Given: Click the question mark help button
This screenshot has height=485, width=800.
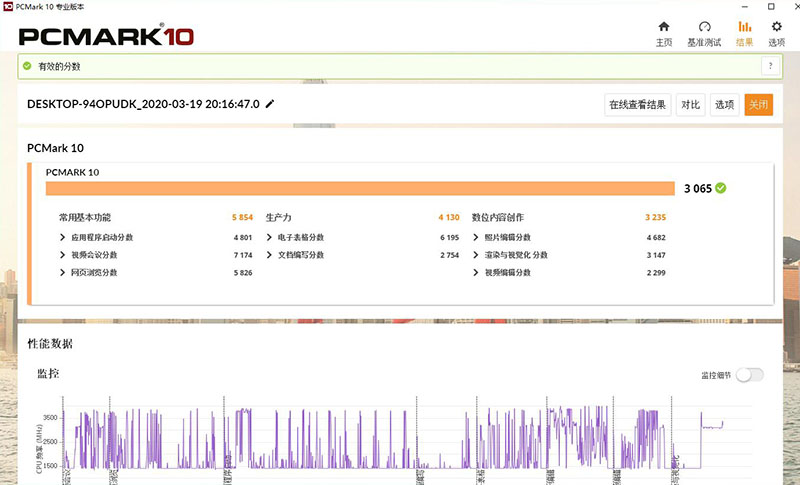Looking at the screenshot, I should coord(770,66).
